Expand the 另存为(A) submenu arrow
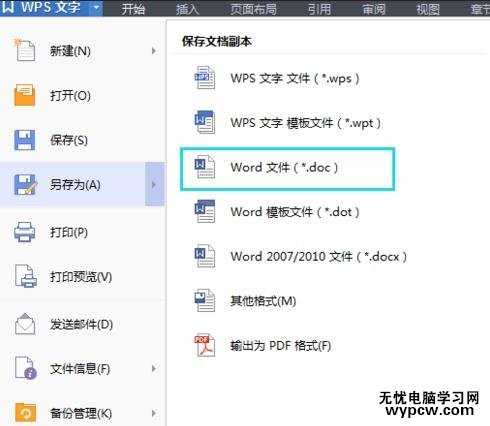The width and height of the screenshot is (490, 426). tap(154, 184)
